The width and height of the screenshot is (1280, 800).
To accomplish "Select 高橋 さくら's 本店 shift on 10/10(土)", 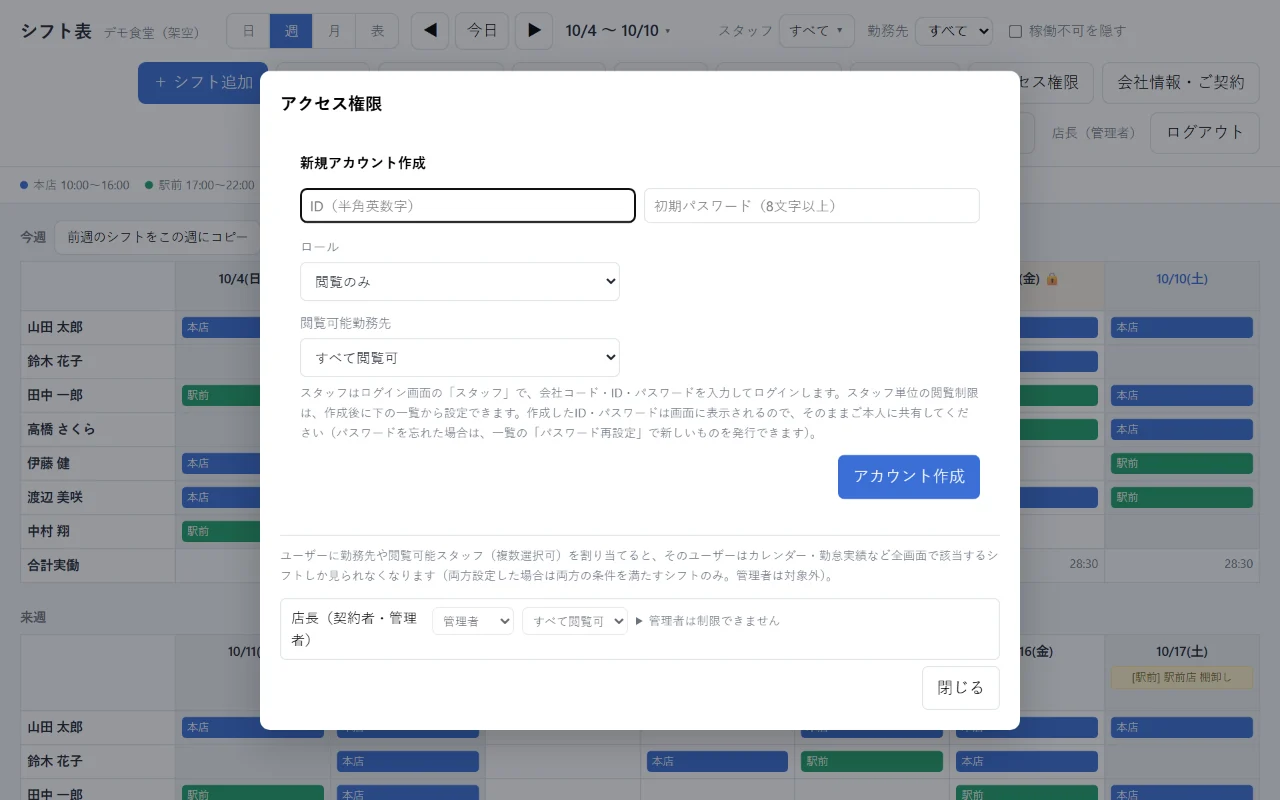I will click(x=1182, y=430).
